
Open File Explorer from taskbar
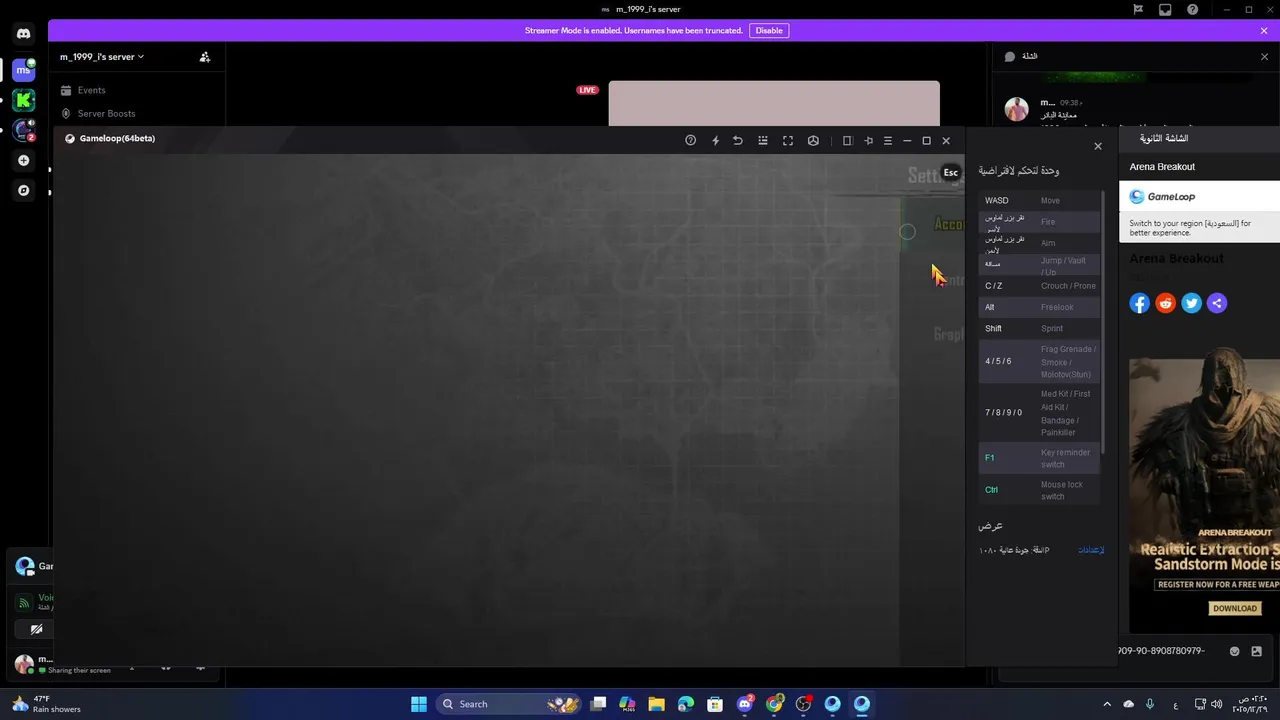pyautogui.click(x=656, y=704)
